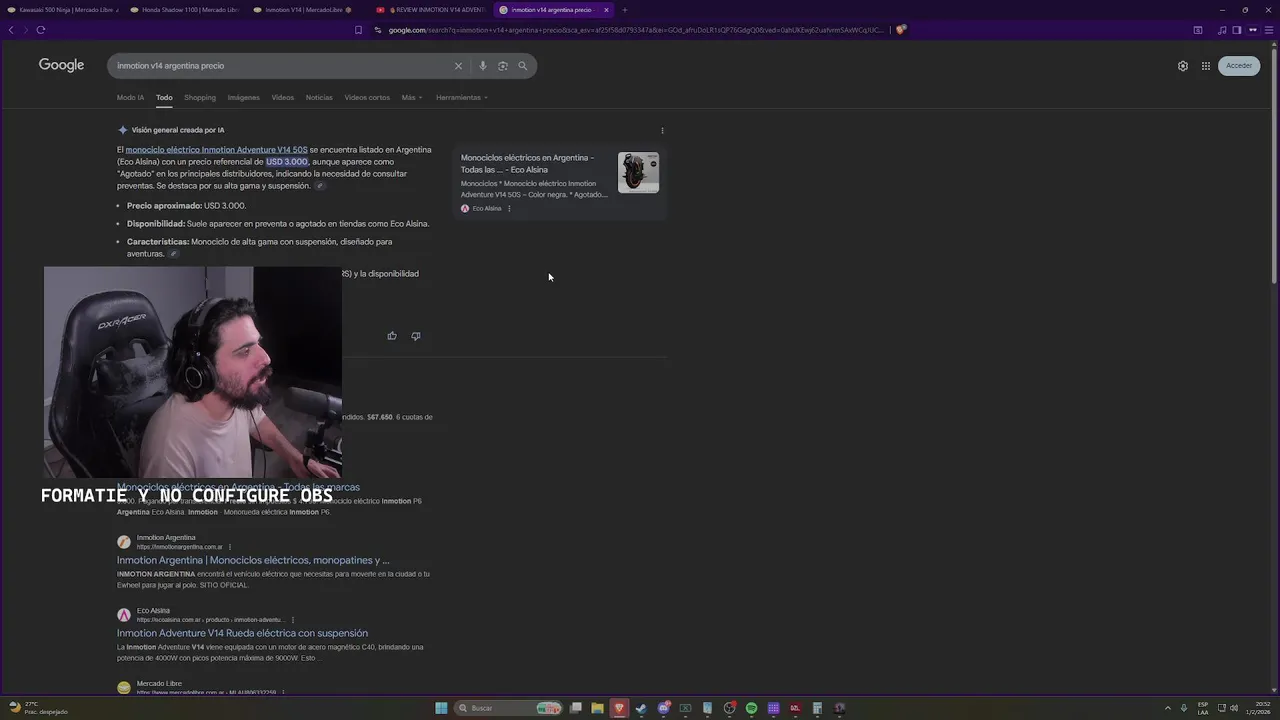Switch to Kawasaki 500 Ninja browser tab

pyautogui.click(x=62, y=10)
